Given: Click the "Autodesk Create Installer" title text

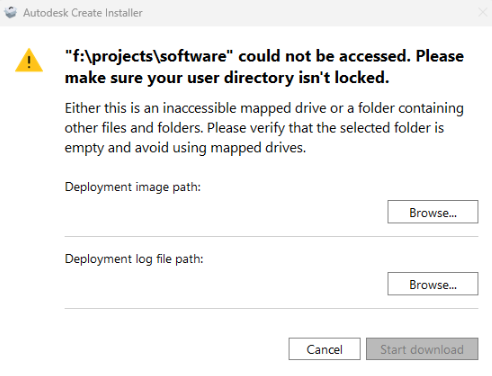Looking at the screenshot, I should point(83,13).
